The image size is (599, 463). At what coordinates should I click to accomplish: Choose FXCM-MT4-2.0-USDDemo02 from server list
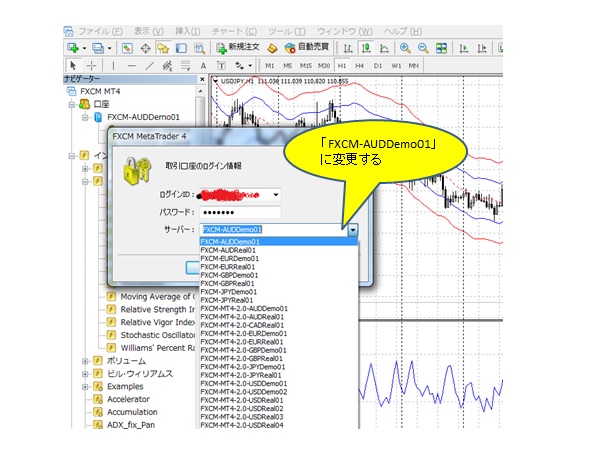click(x=279, y=392)
